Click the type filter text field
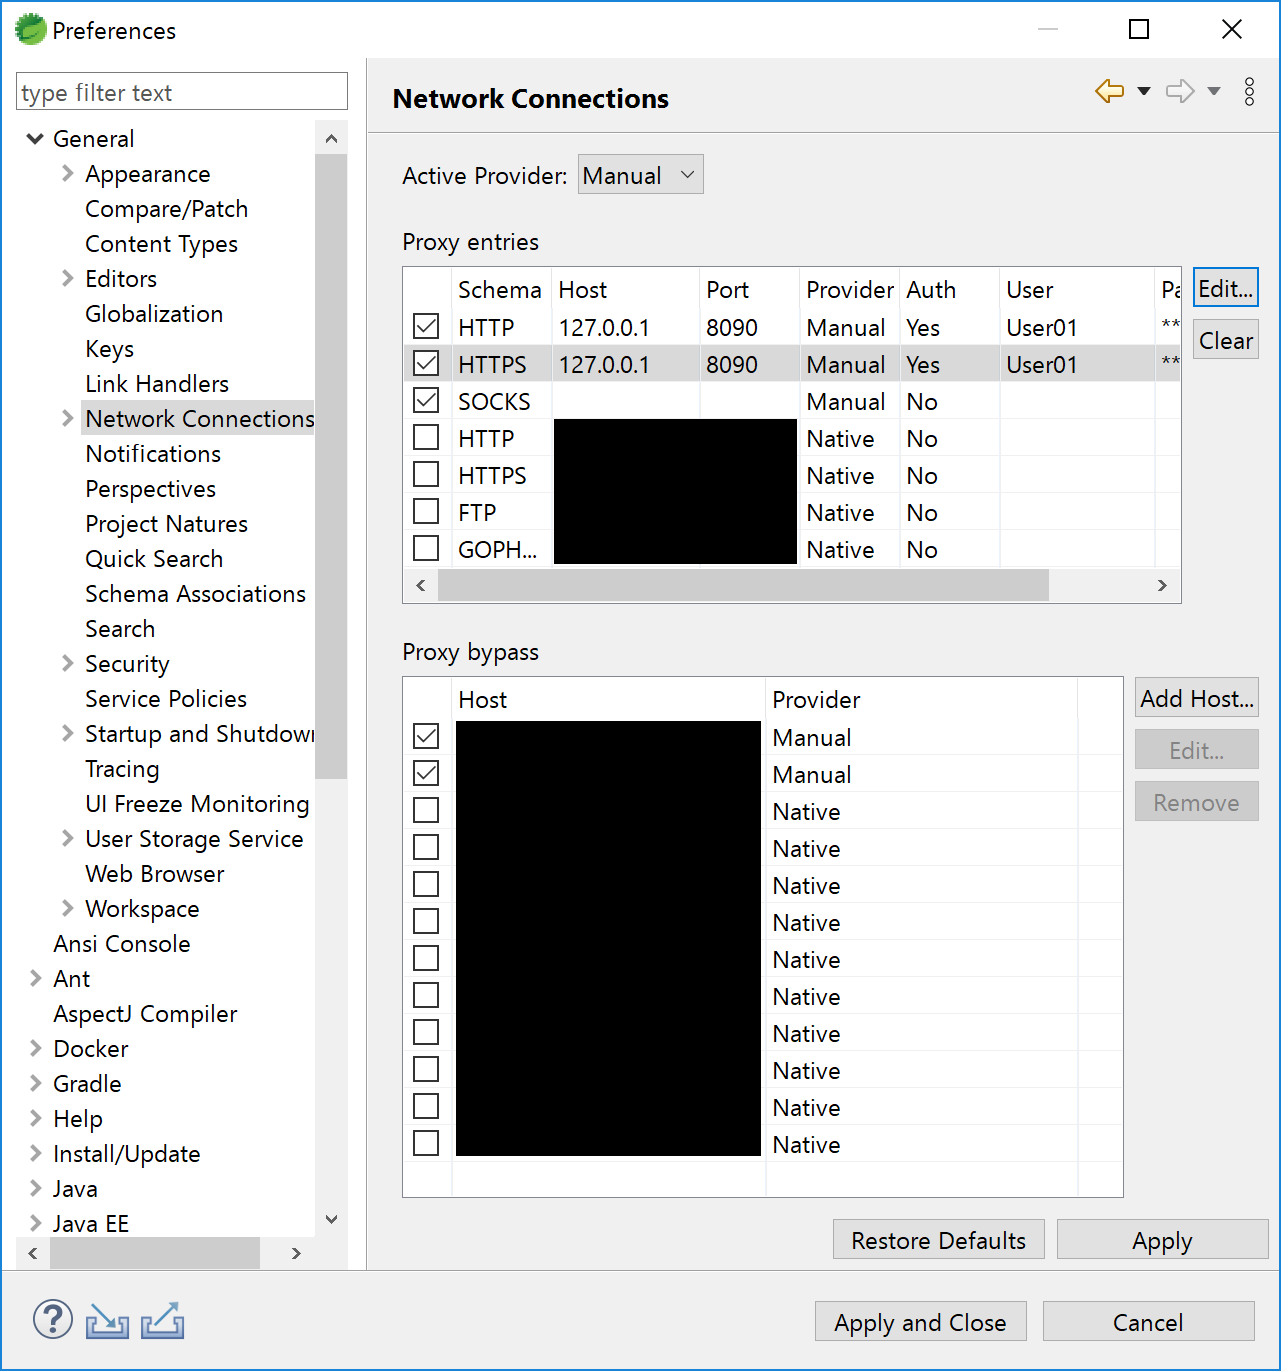 point(182,92)
